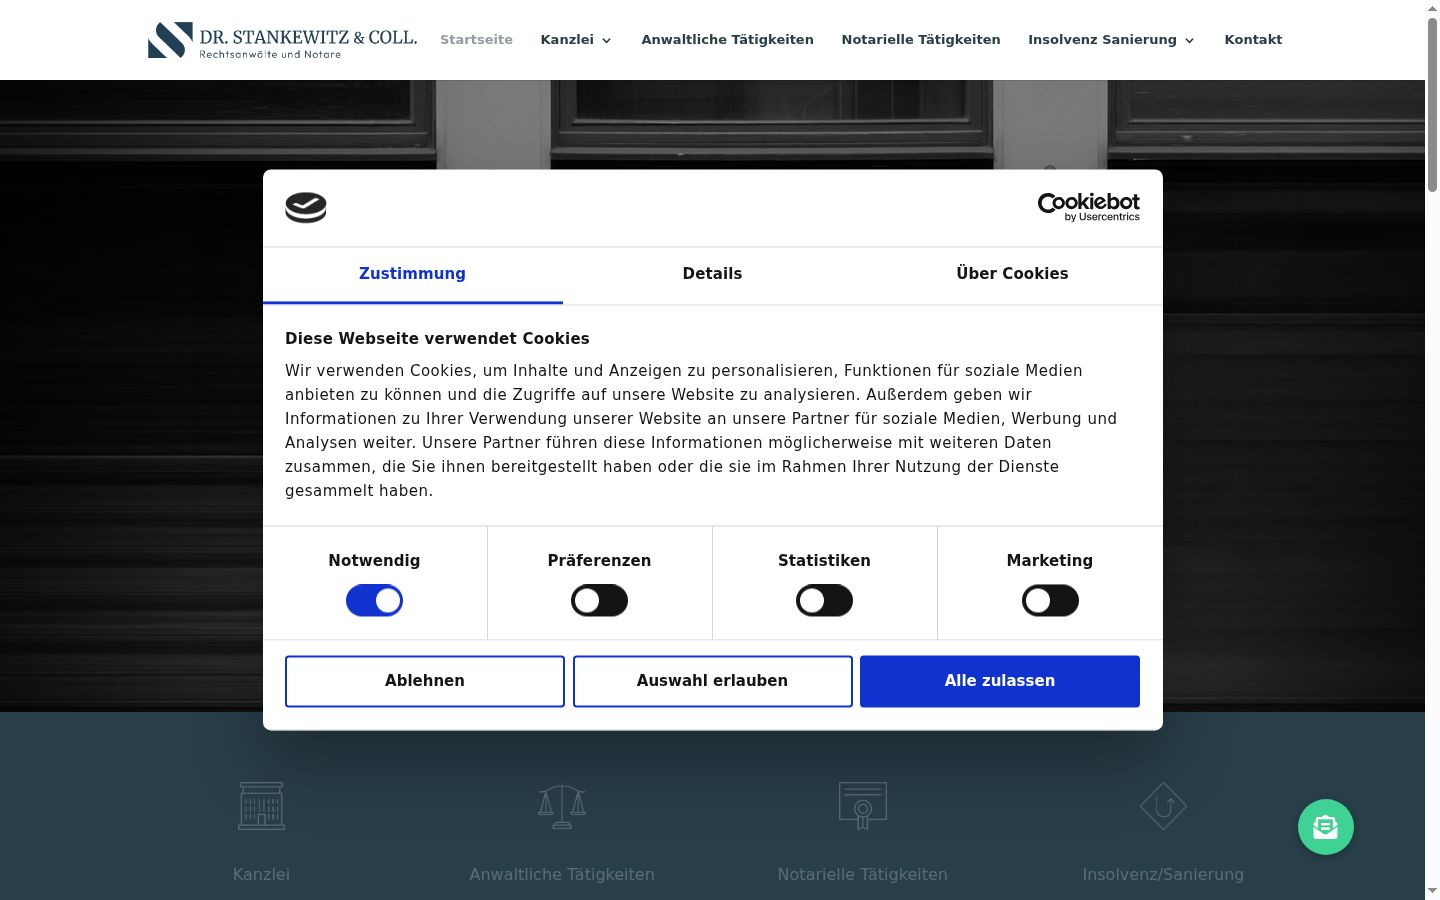Viewport: 1440px width, 900px height.
Task: Click the Dr. Stankewitz & Coll. logo
Action: (282, 40)
